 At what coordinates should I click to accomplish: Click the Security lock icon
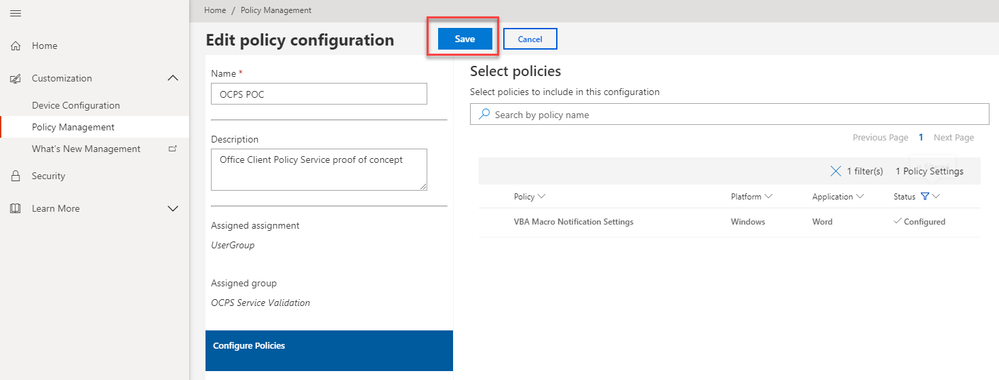pyautogui.click(x=16, y=176)
